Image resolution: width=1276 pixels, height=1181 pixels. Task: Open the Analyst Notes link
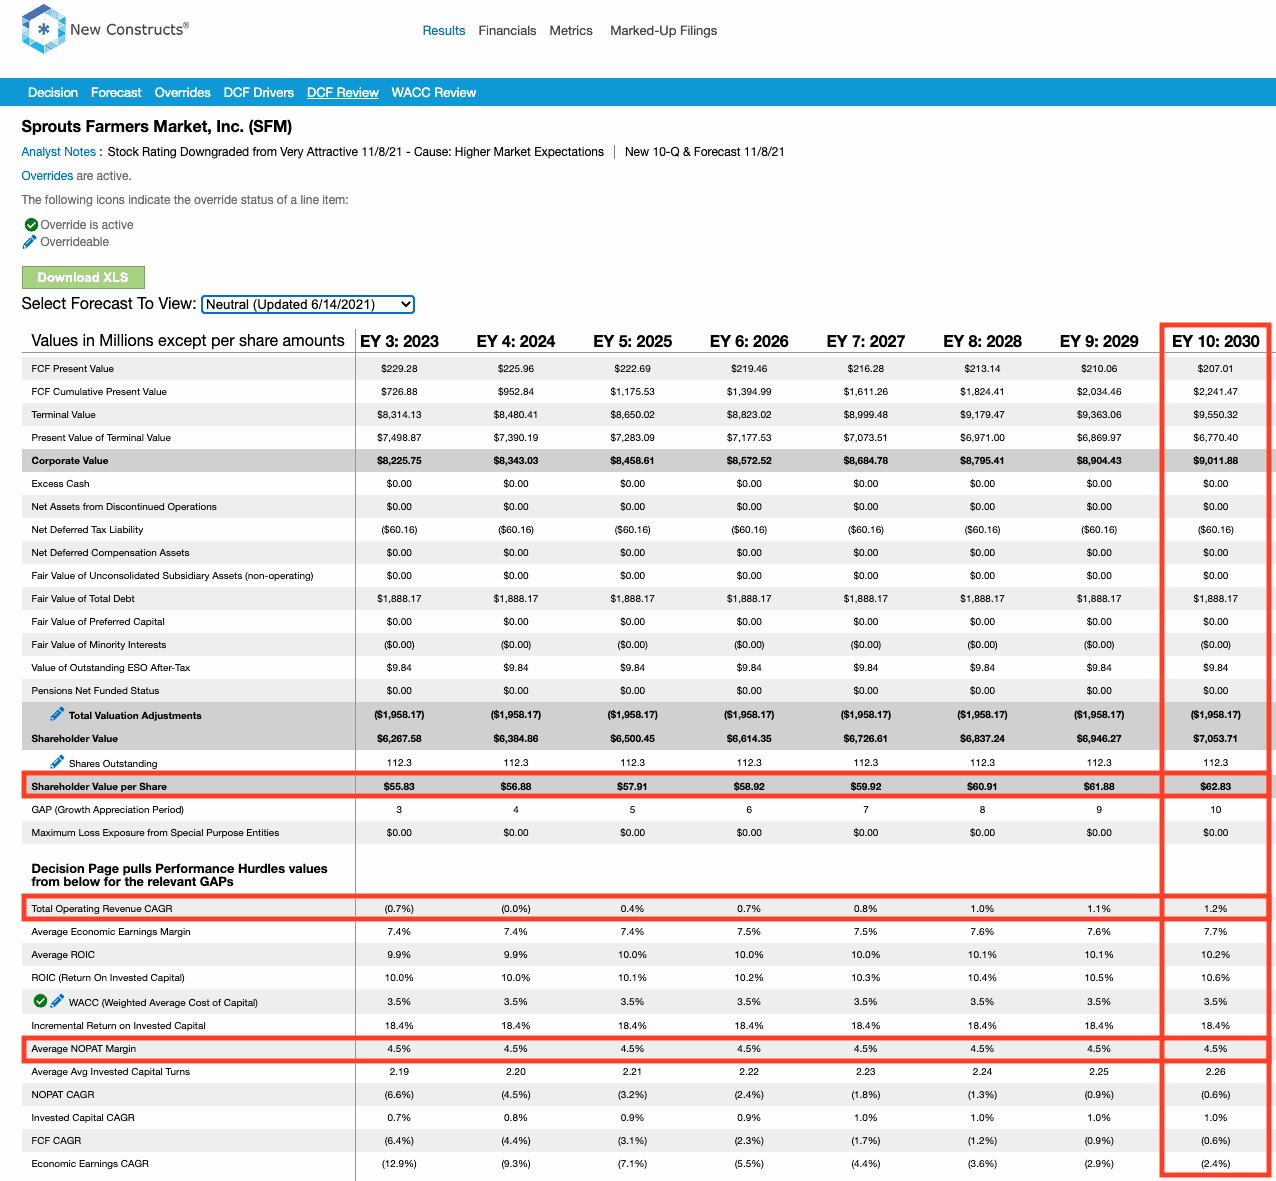[59, 152]
